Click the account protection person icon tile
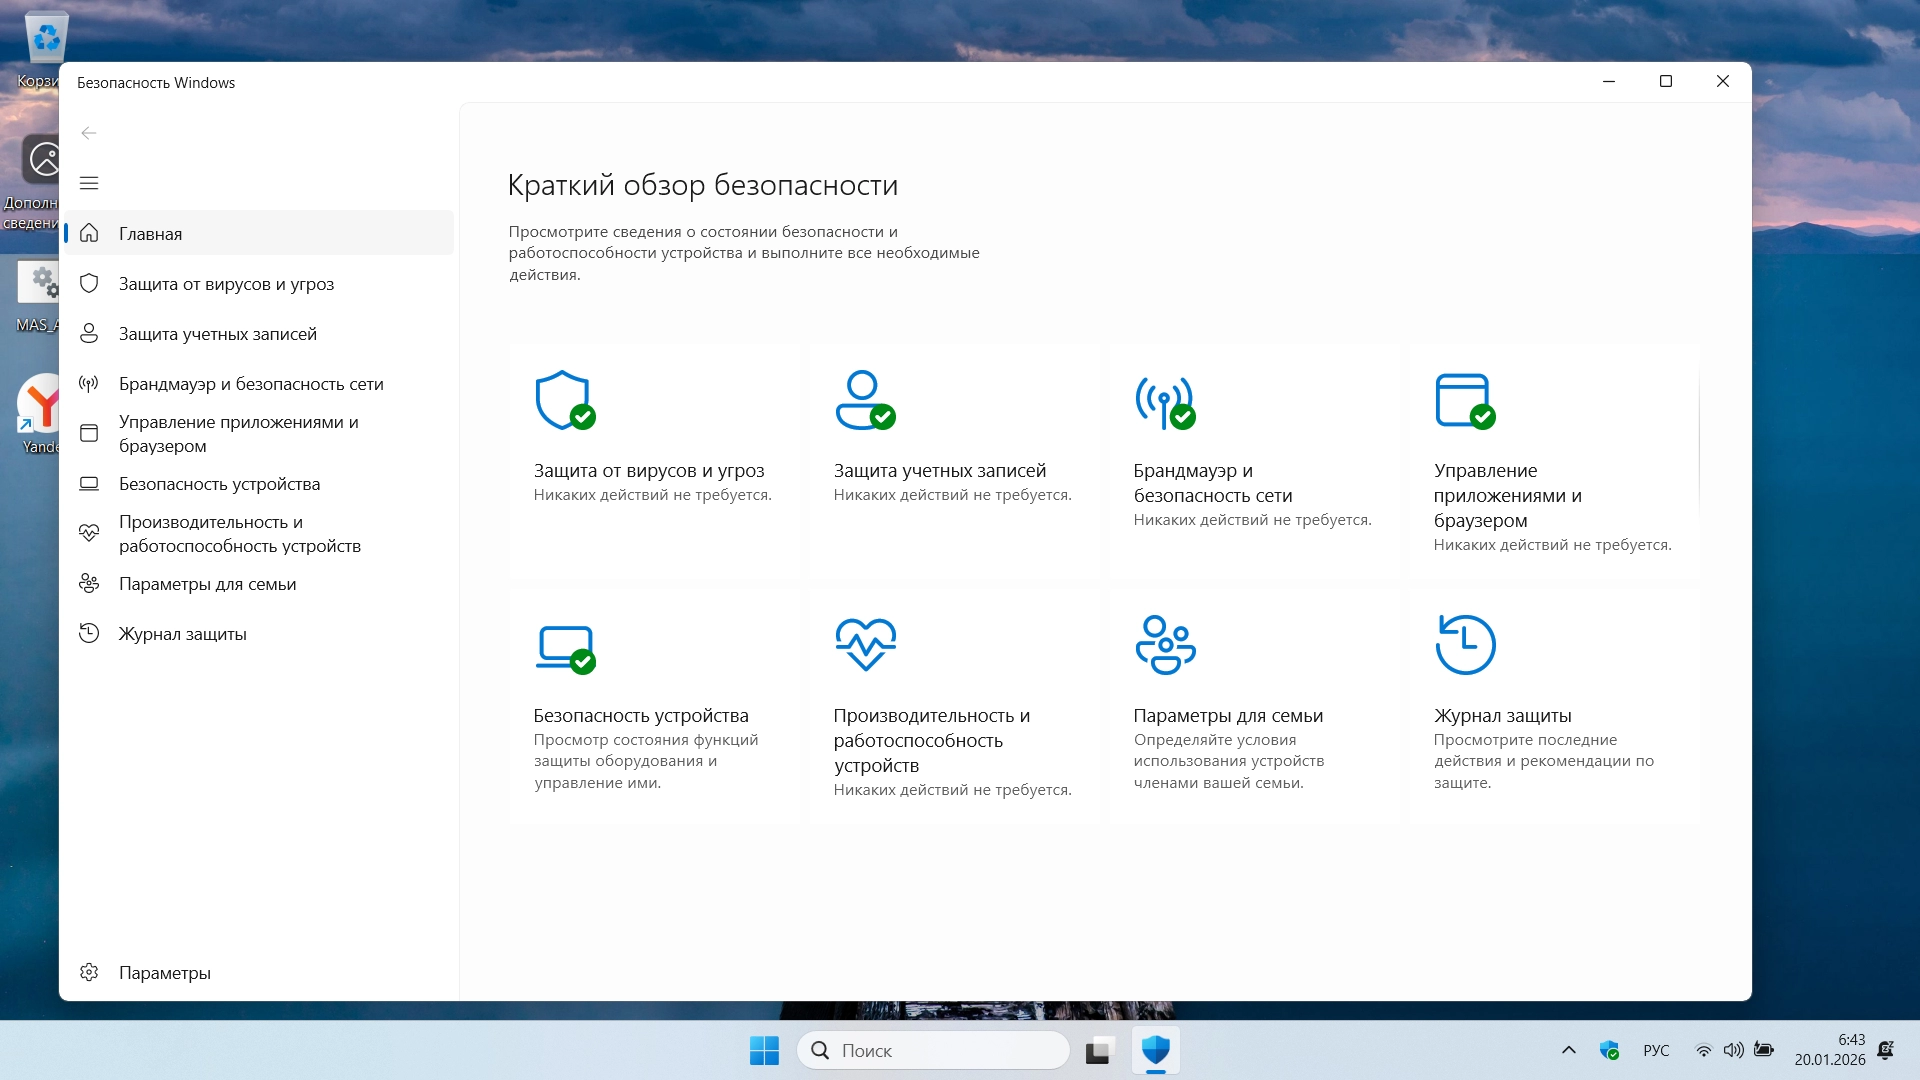Screen dimensions: 1920x1080 click(864, 400)
